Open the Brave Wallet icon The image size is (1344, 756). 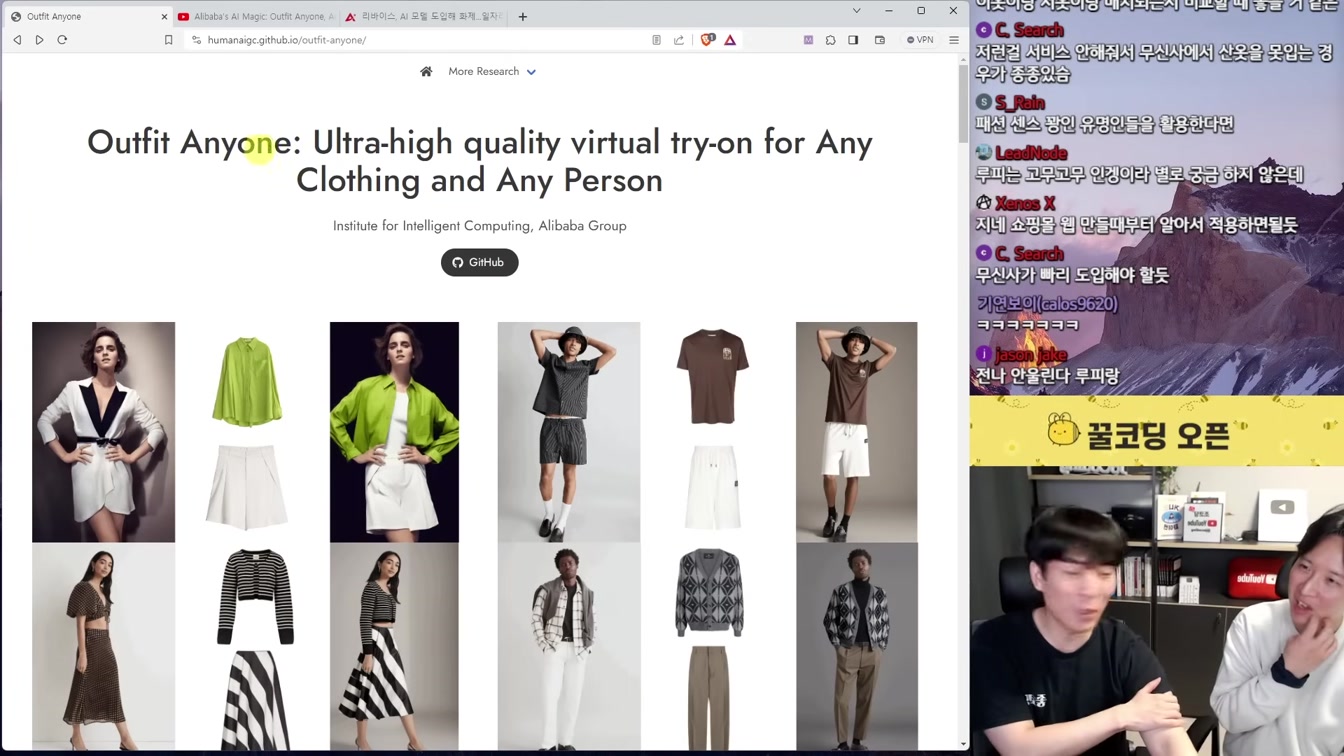click(880, 40)
